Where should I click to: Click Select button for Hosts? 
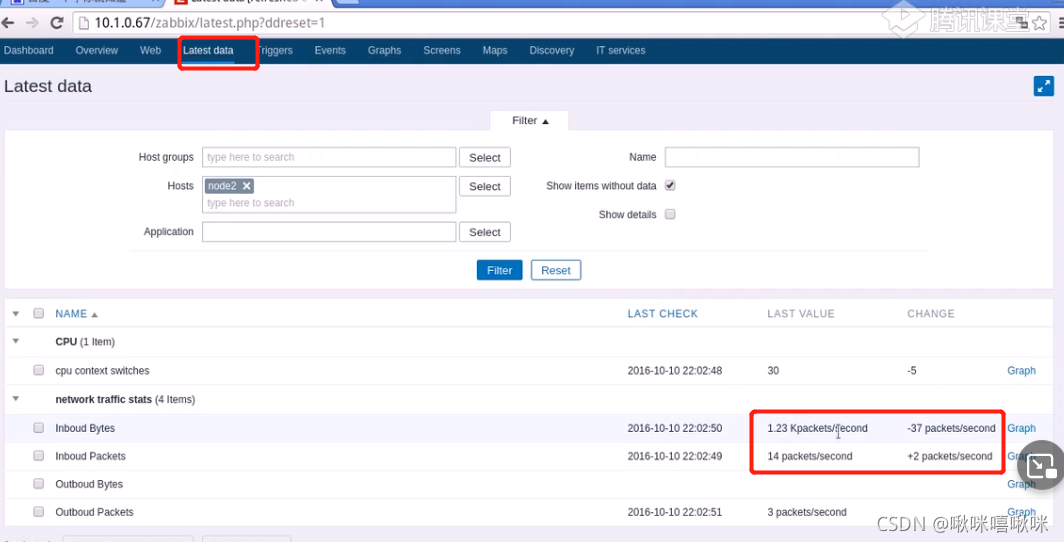click(x=484, y=186)
